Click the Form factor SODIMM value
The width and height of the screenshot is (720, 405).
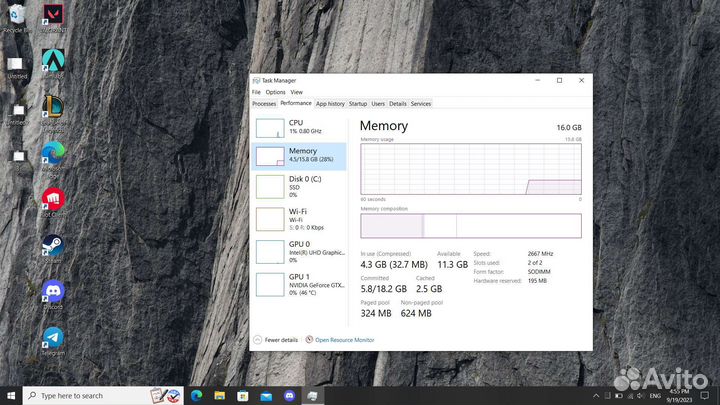pyautogui.click(x=539, y=272)
